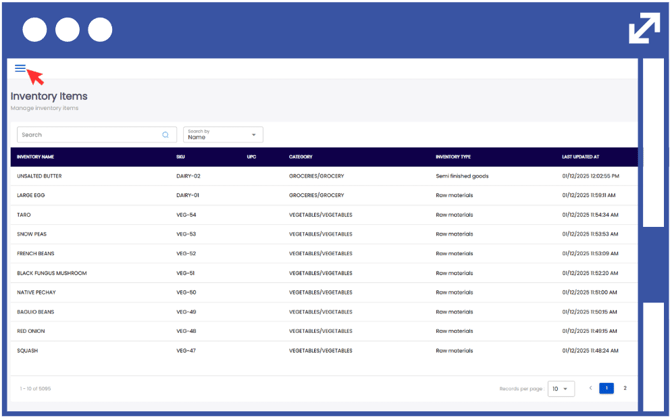Select the LARGE EGG row

click(31, 196)
